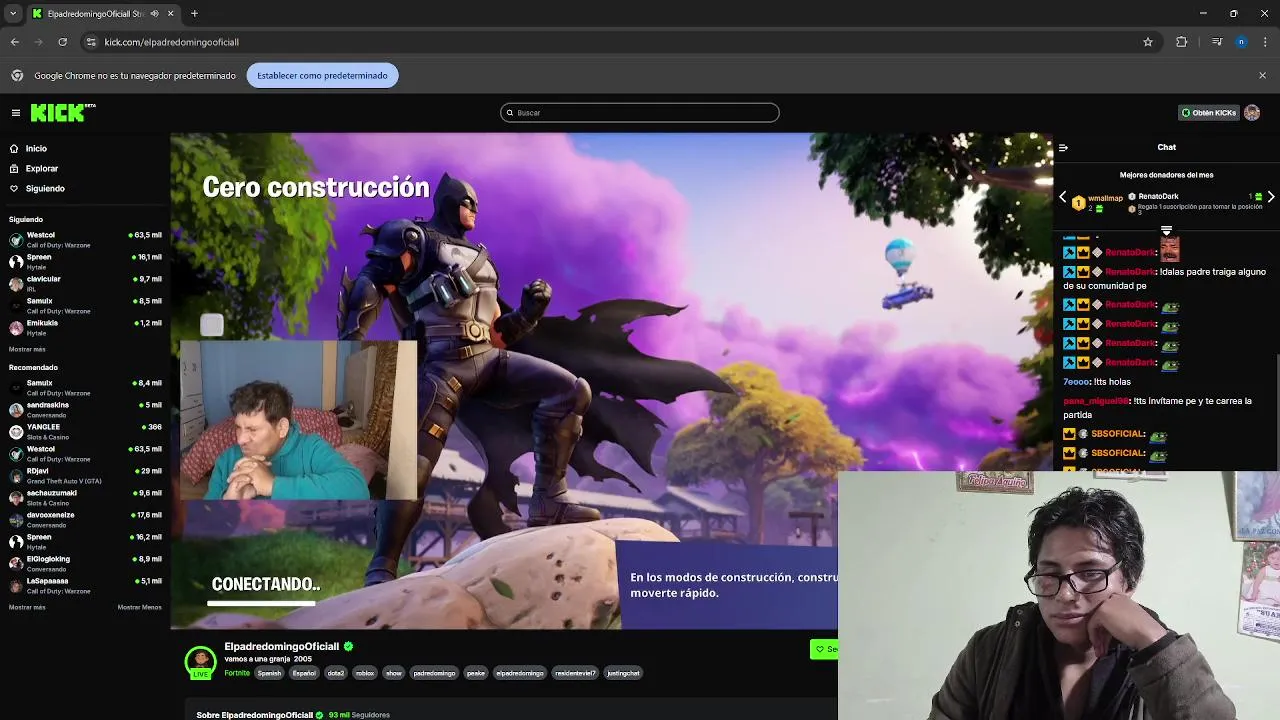Mute the tab via speaker icon

(154, 14)
